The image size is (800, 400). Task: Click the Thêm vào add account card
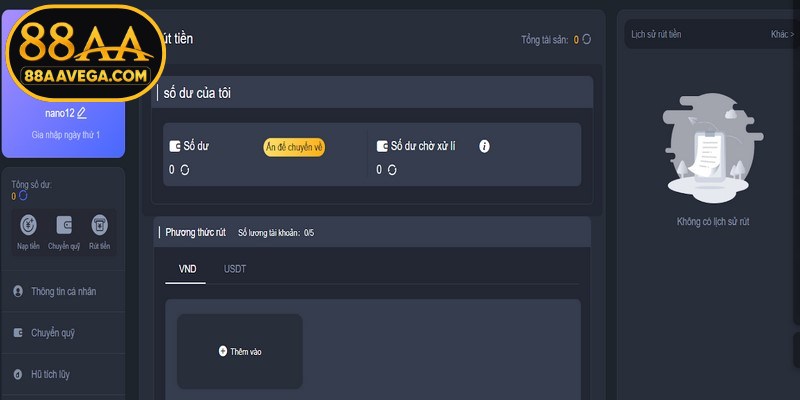pos(240,351)
